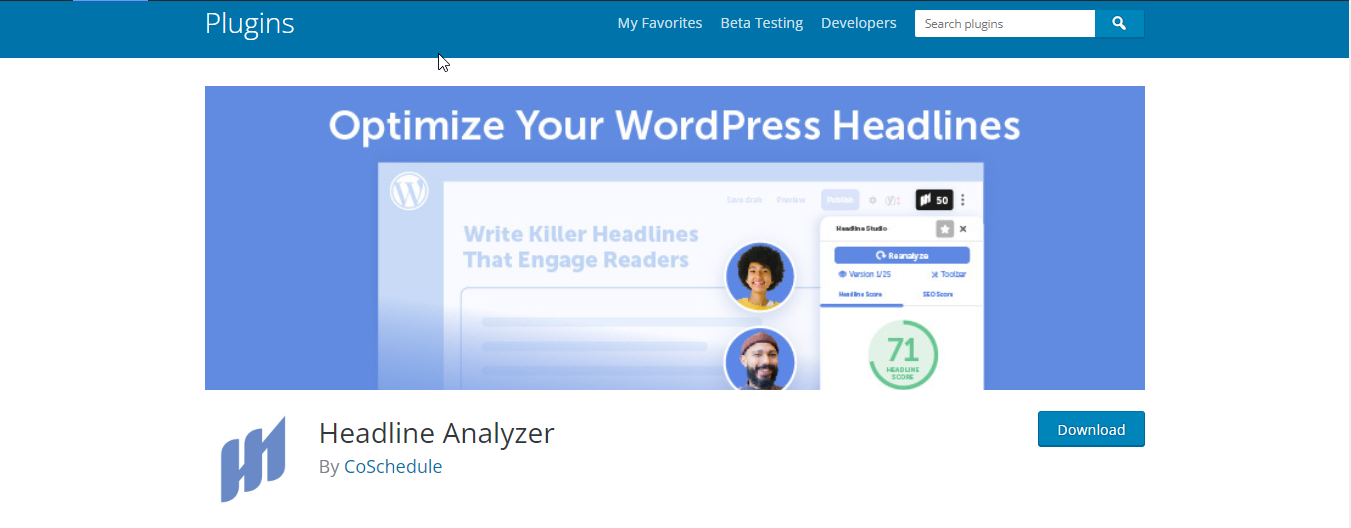Click the search magnifier button
Image resolution: width=1351 pixels, height=528 pixels.
(1119, 23)
